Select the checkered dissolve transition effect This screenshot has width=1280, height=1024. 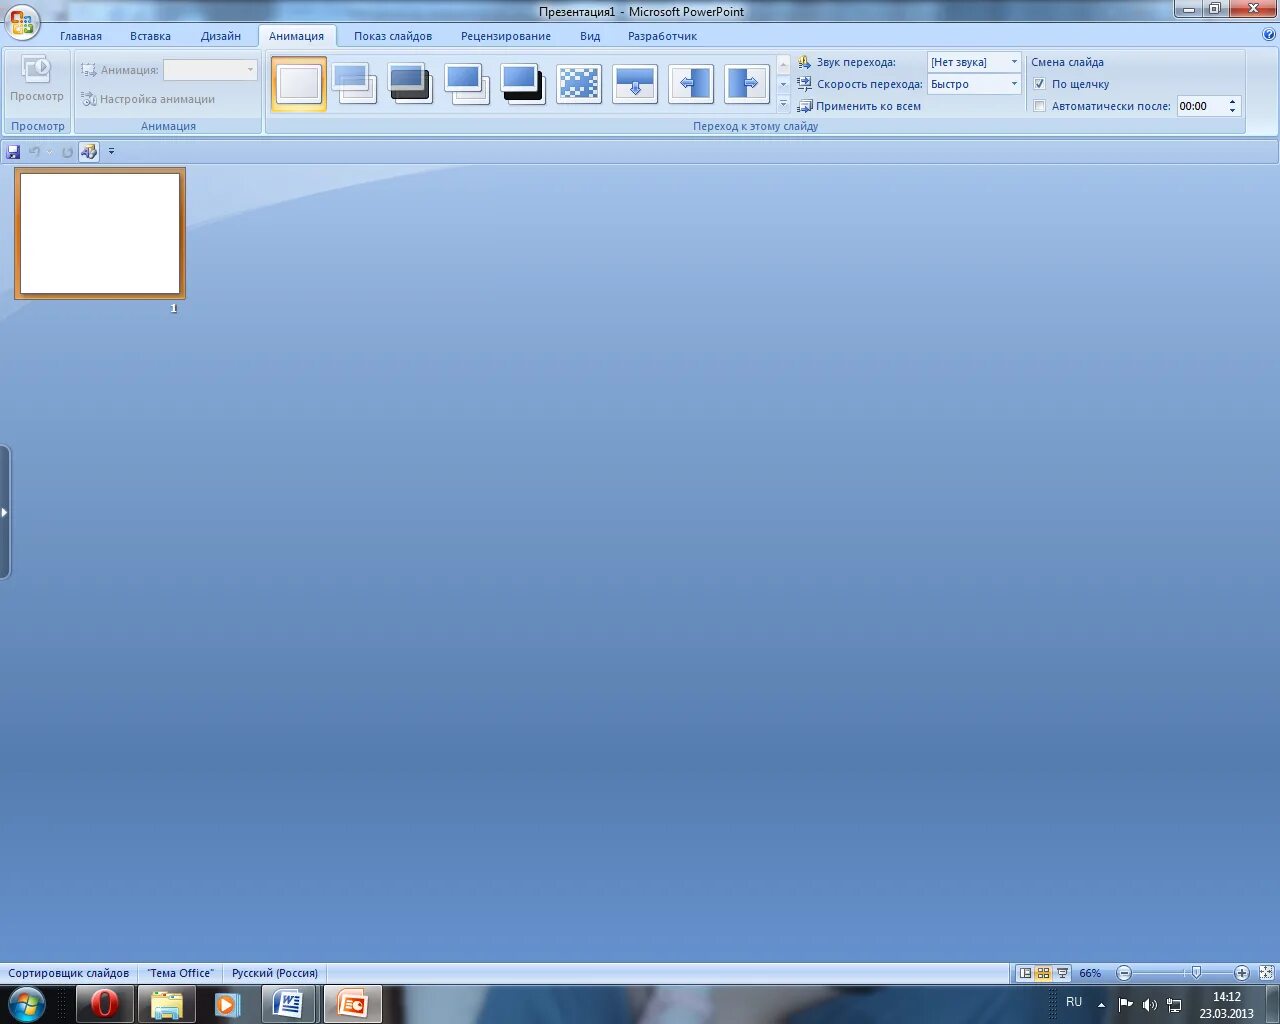point(578,83)
